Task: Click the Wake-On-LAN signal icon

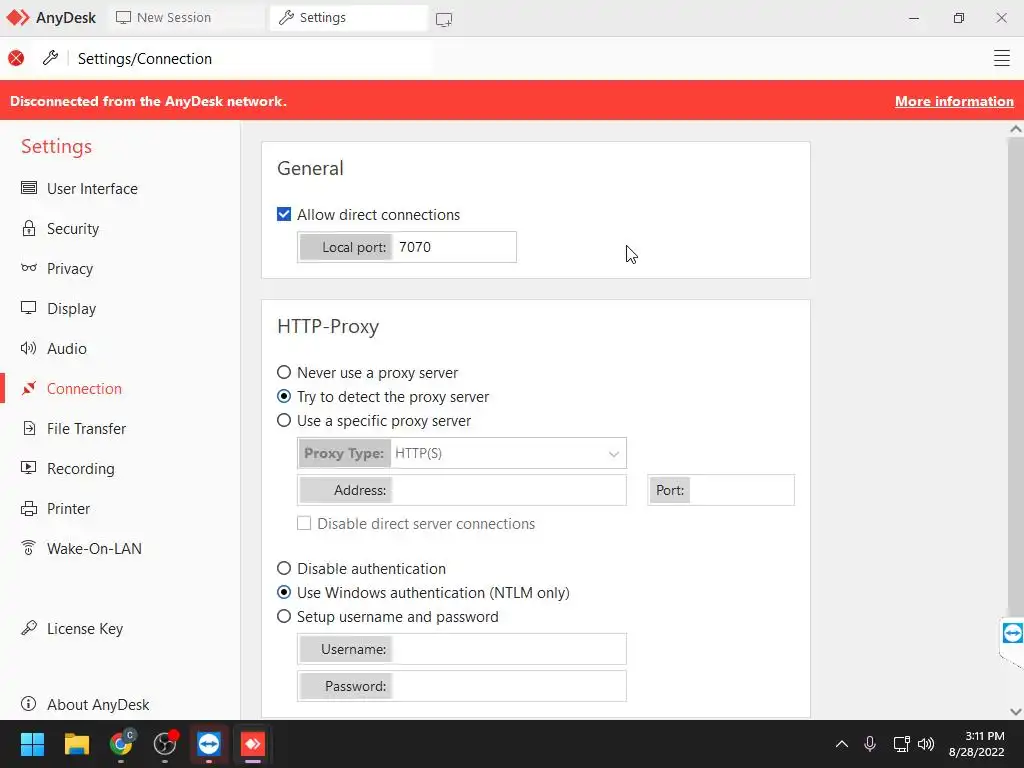Action: click(29, 548)
